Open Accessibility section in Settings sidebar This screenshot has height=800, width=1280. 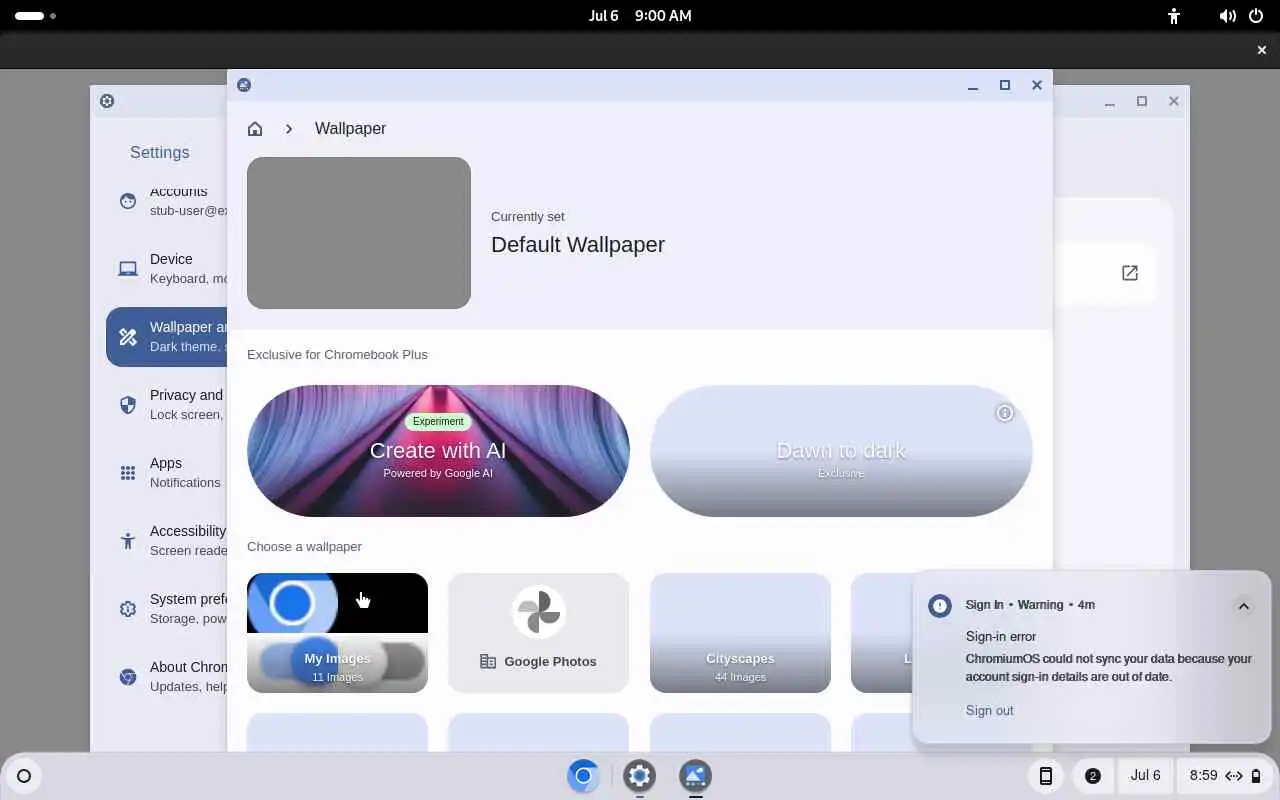[x=167, y=541]
